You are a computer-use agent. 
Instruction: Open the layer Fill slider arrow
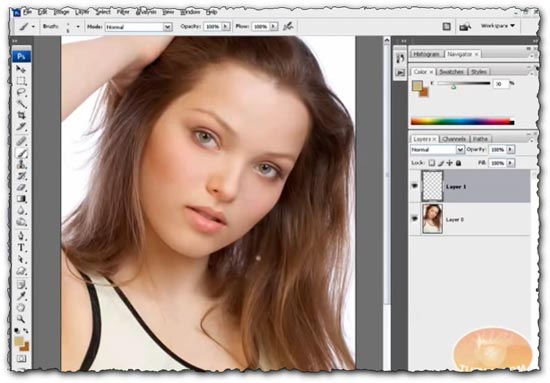pyautogui.click(x=510, y=163)
